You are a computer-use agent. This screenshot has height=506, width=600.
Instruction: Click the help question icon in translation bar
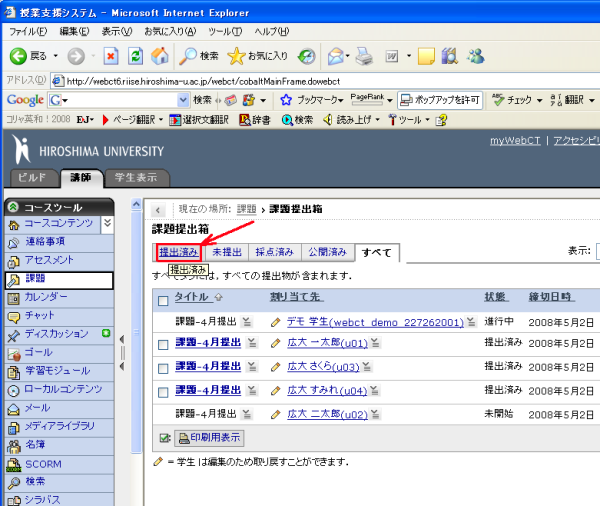pos(441,120)
